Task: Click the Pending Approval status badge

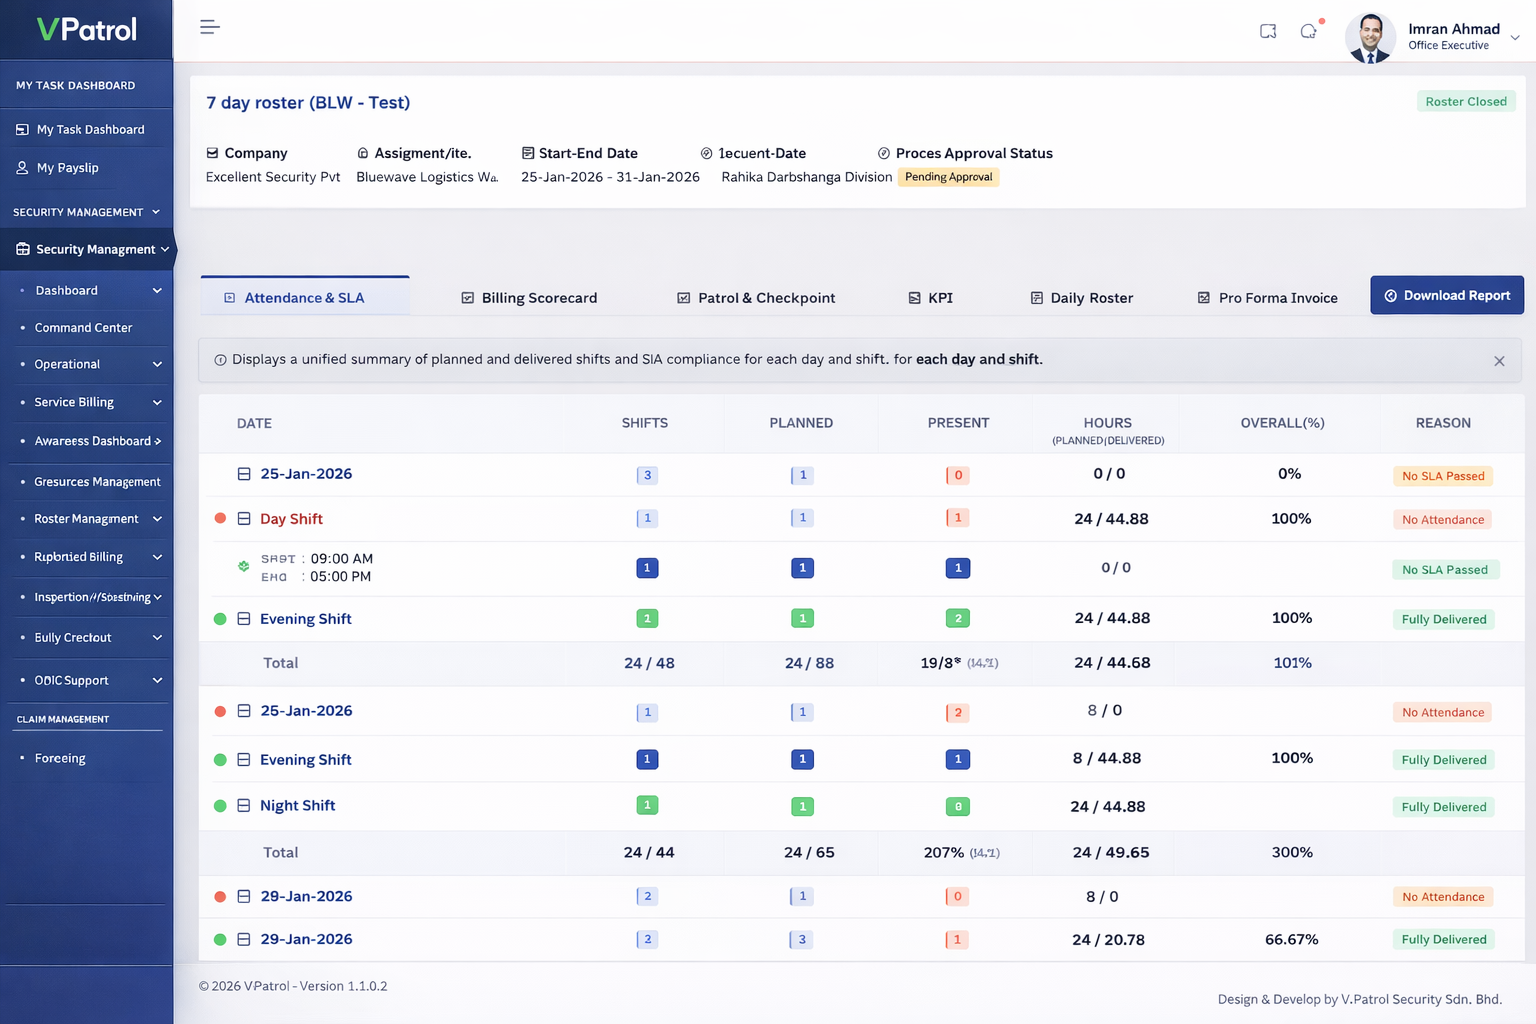Action: 948,177
